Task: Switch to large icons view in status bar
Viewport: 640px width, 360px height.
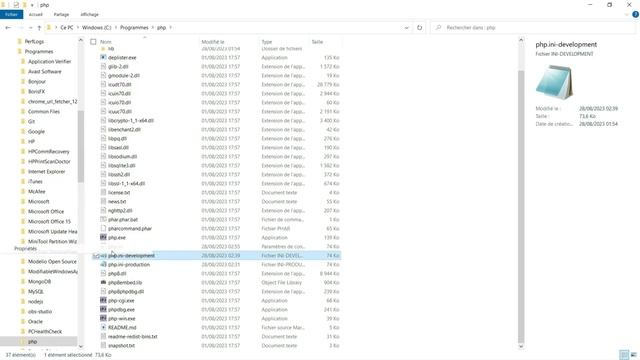Action: tap(634, 355)
